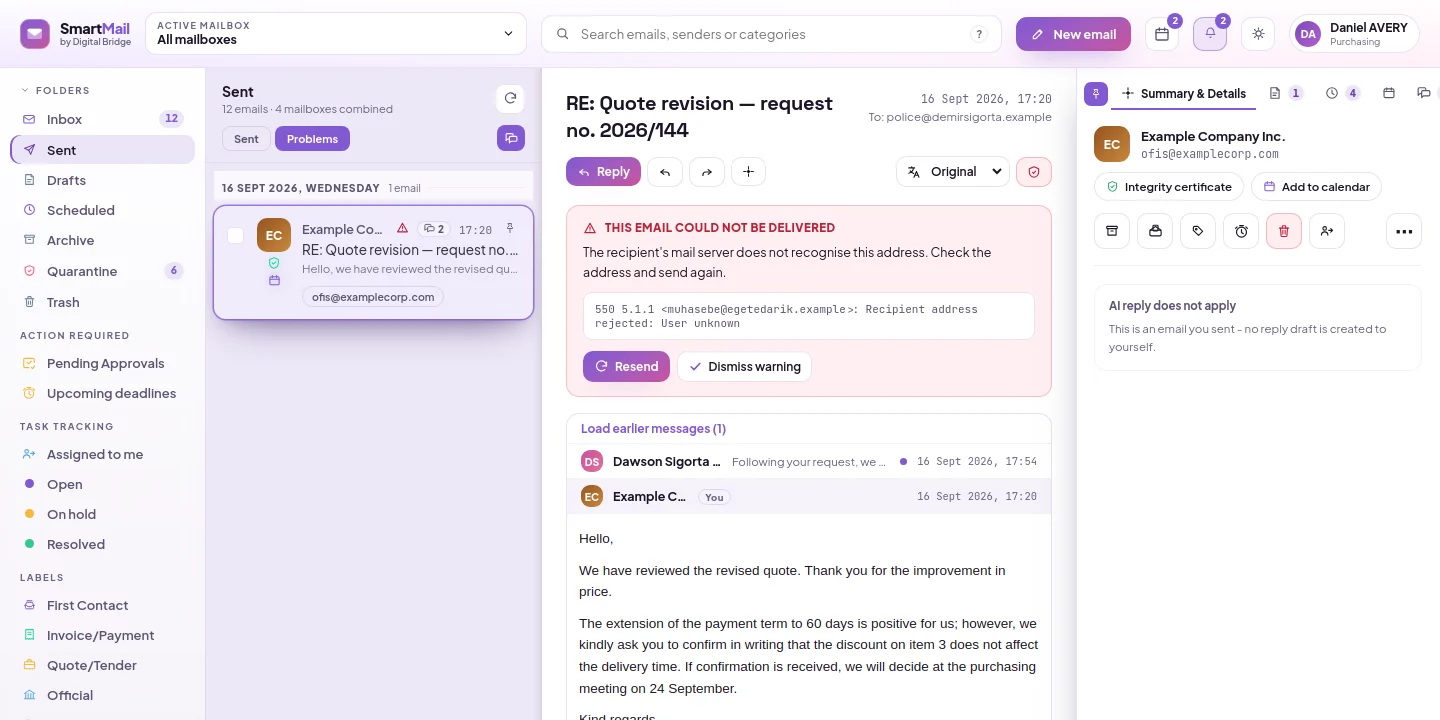Collapse the Folders section chevron
The width and height of the screenshot is (1440, 720).
point(25,90)
